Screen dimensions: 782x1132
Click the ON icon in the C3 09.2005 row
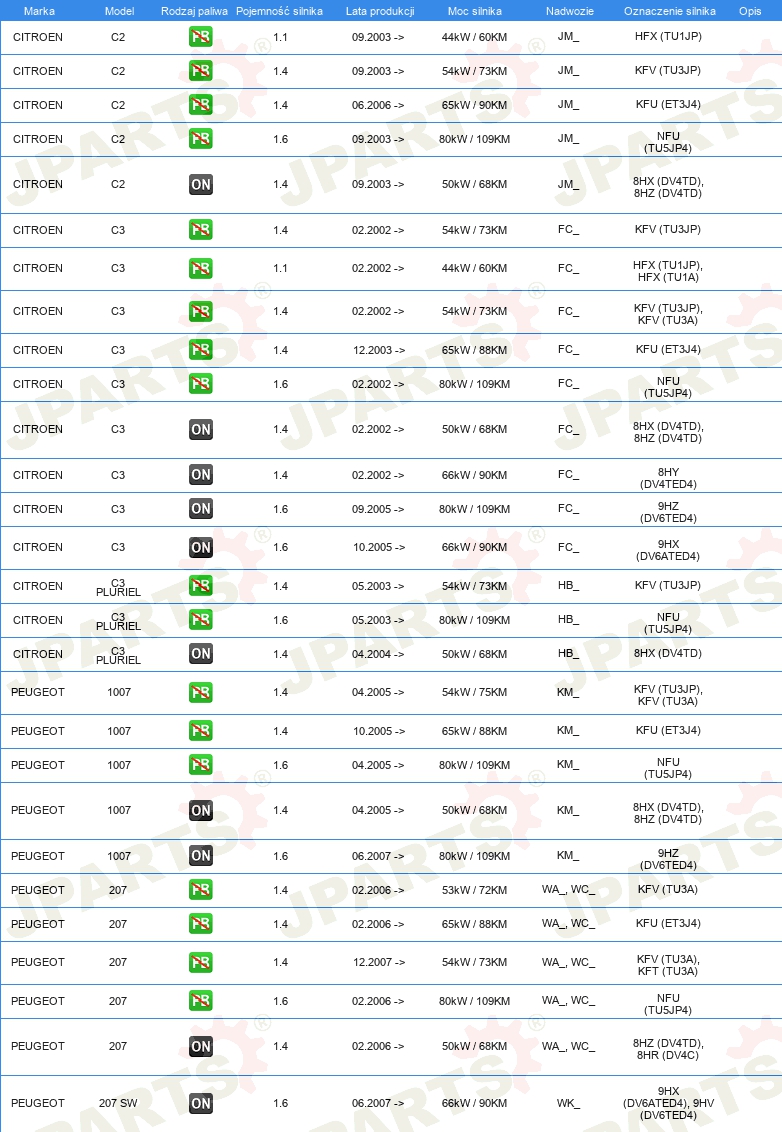pos(201,509)
